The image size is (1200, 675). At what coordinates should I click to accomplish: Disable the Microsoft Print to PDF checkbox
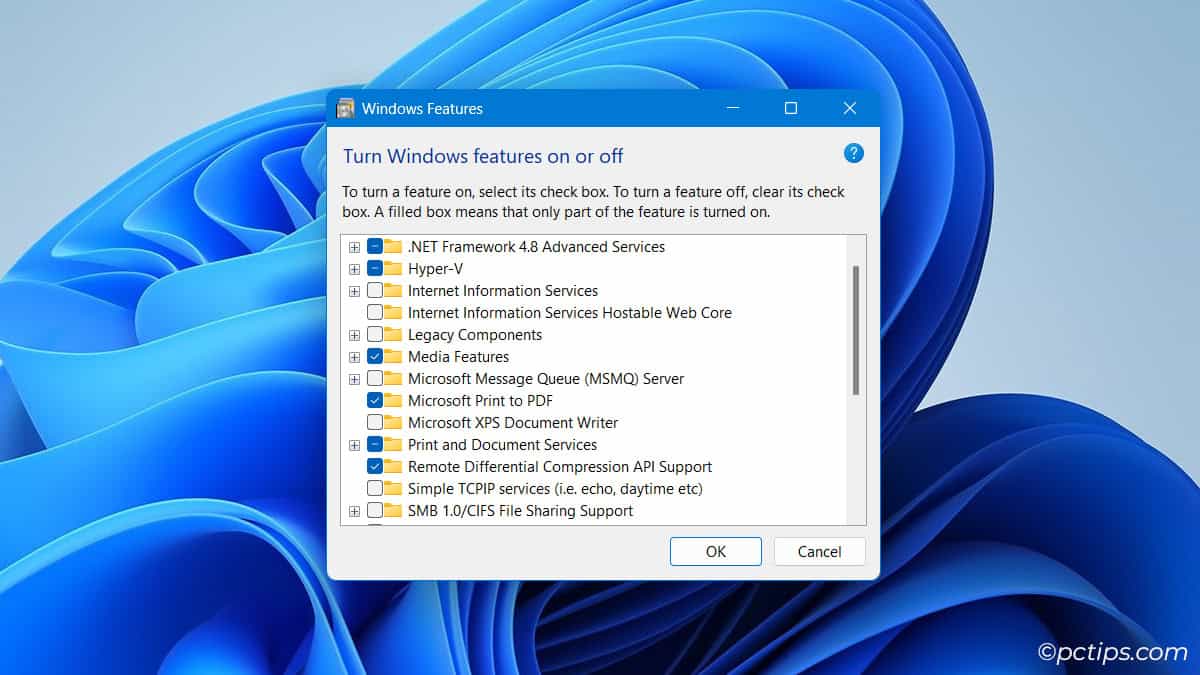pos(375,400)
